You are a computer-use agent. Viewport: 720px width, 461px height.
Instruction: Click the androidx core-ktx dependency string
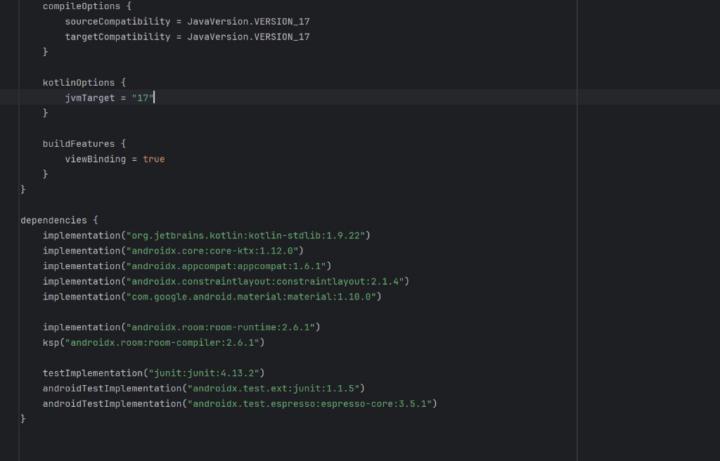212,251
